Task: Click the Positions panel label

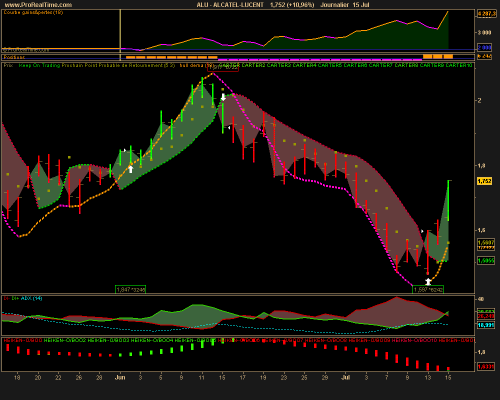Action: click(14, 57)
